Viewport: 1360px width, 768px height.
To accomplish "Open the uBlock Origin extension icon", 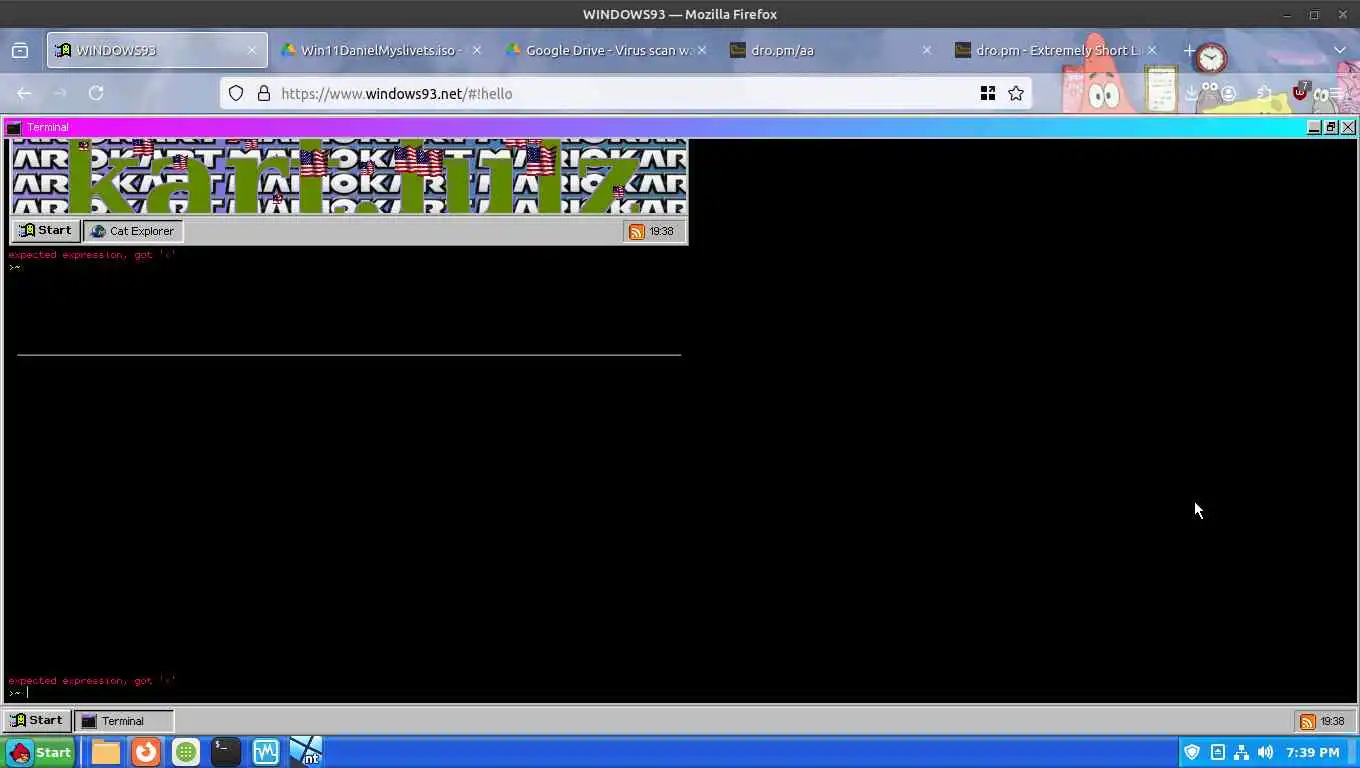I will click(x=1300, y=92).
